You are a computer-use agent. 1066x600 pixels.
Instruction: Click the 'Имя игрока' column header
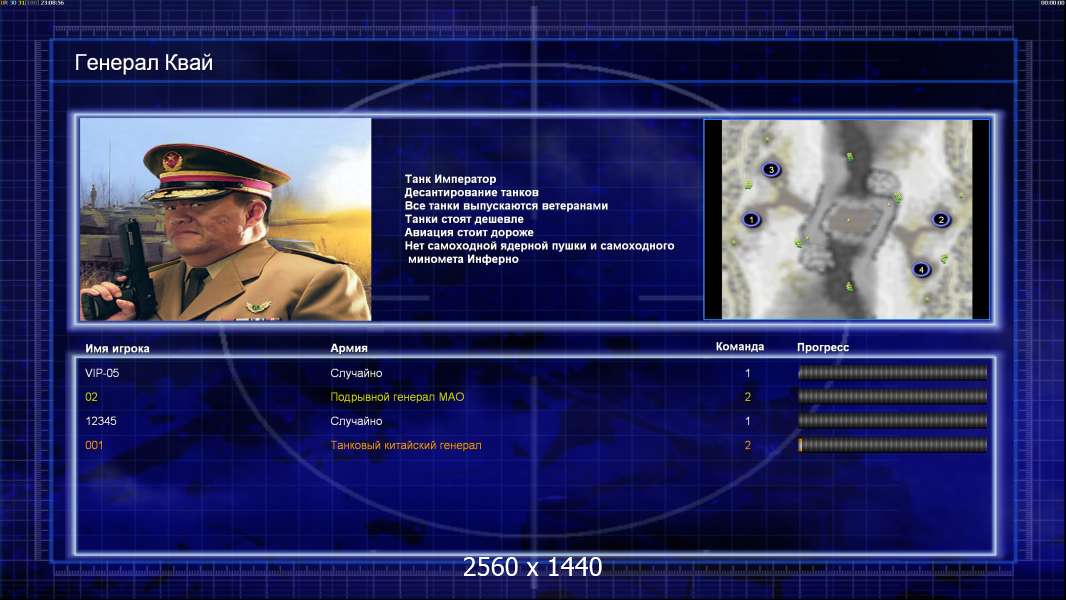point(117,349)
